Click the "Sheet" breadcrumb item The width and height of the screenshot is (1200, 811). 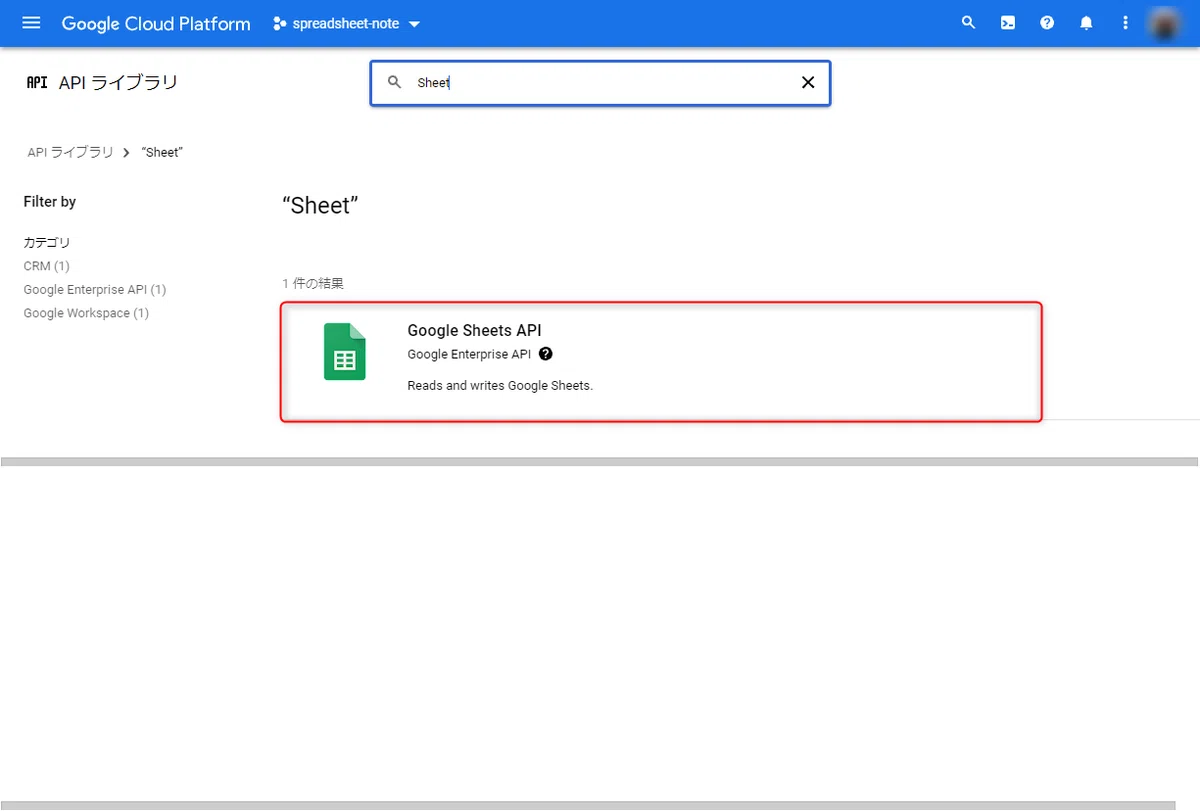[162, 152]
